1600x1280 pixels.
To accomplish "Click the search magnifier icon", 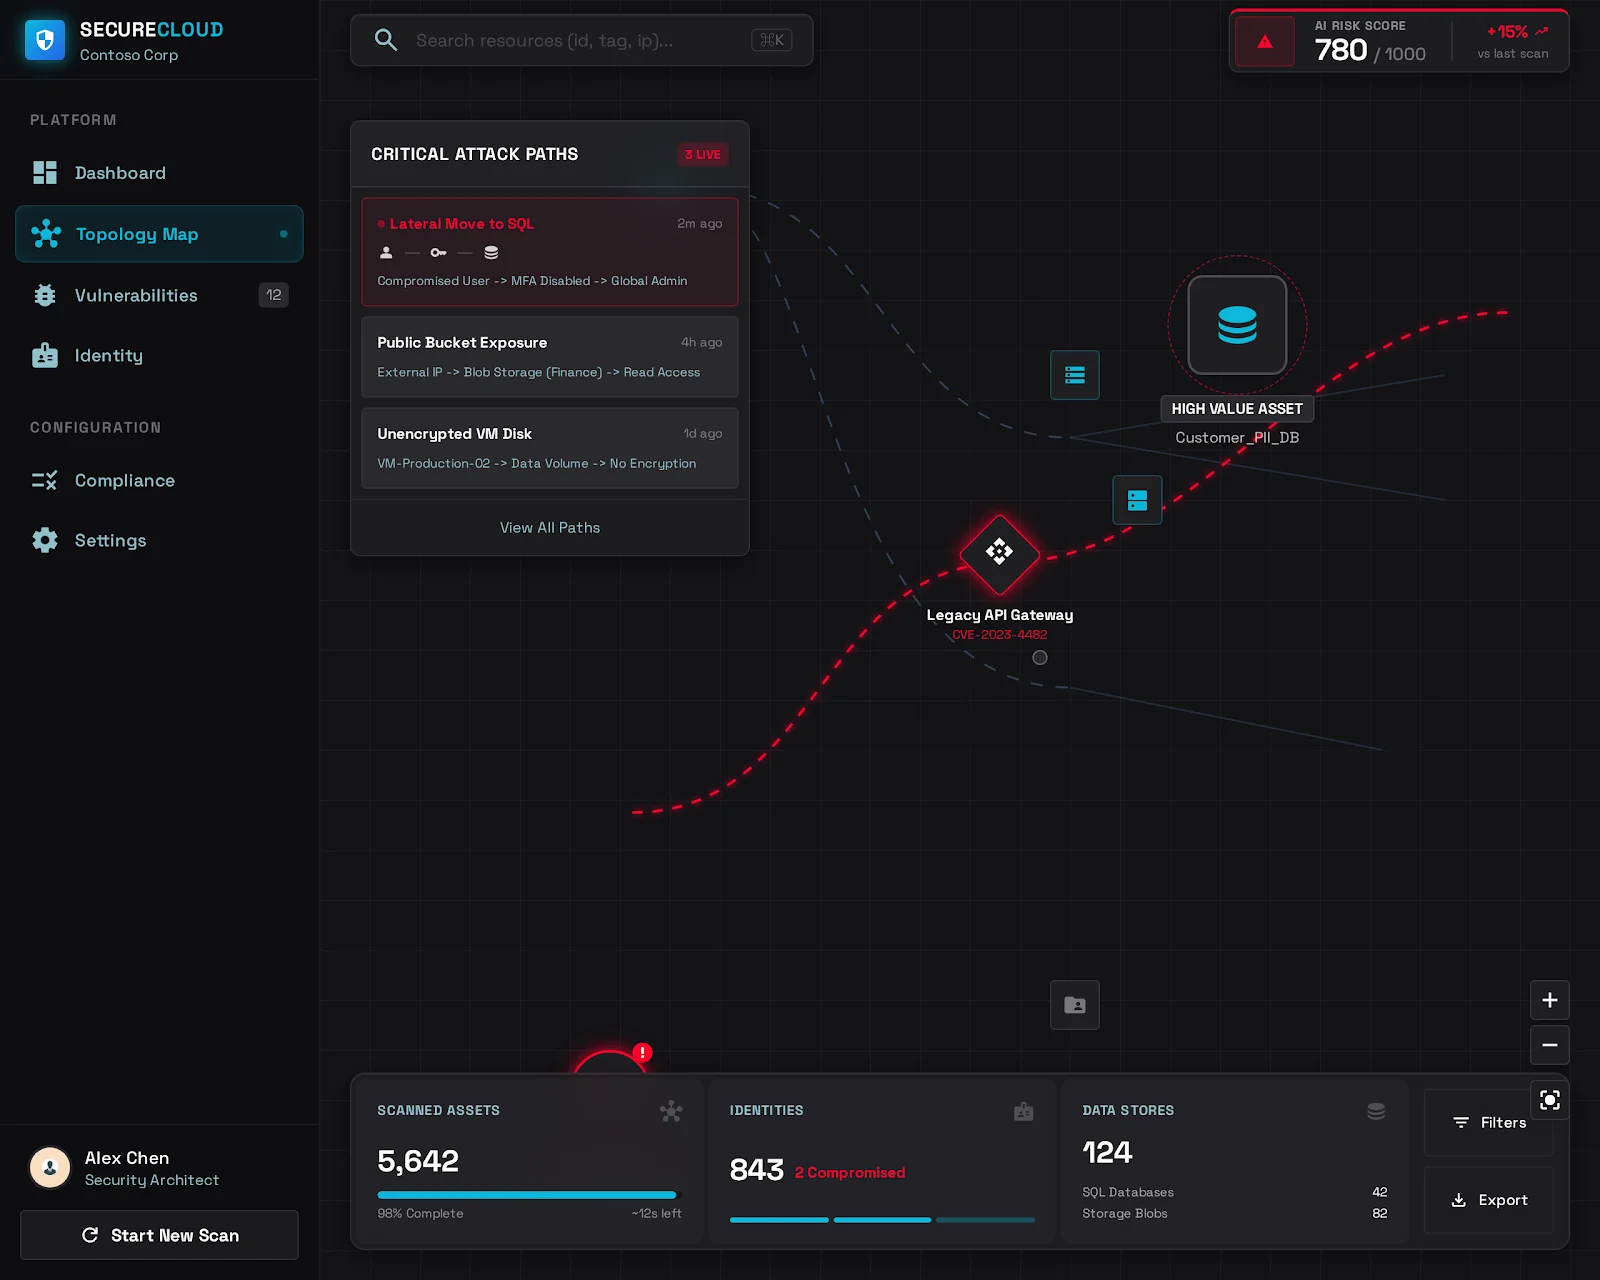I will click(386, 40).
